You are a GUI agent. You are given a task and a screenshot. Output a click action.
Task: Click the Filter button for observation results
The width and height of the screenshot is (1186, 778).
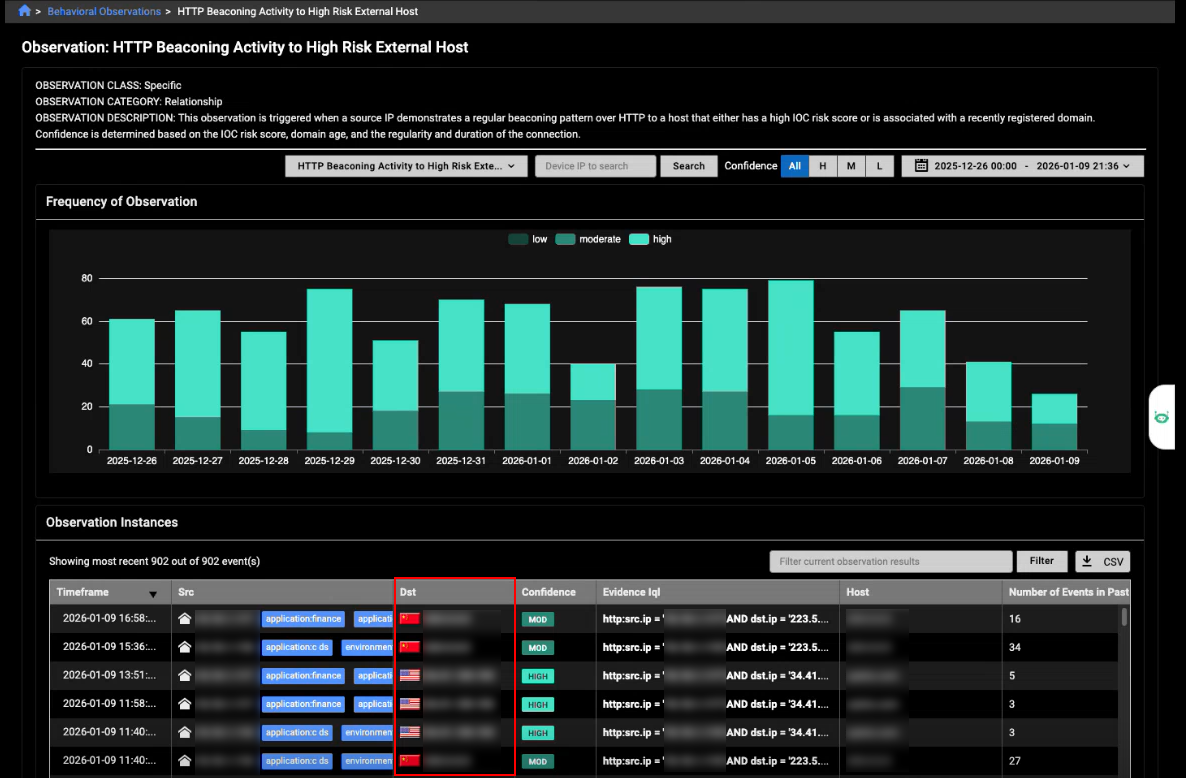(1041, 561)
